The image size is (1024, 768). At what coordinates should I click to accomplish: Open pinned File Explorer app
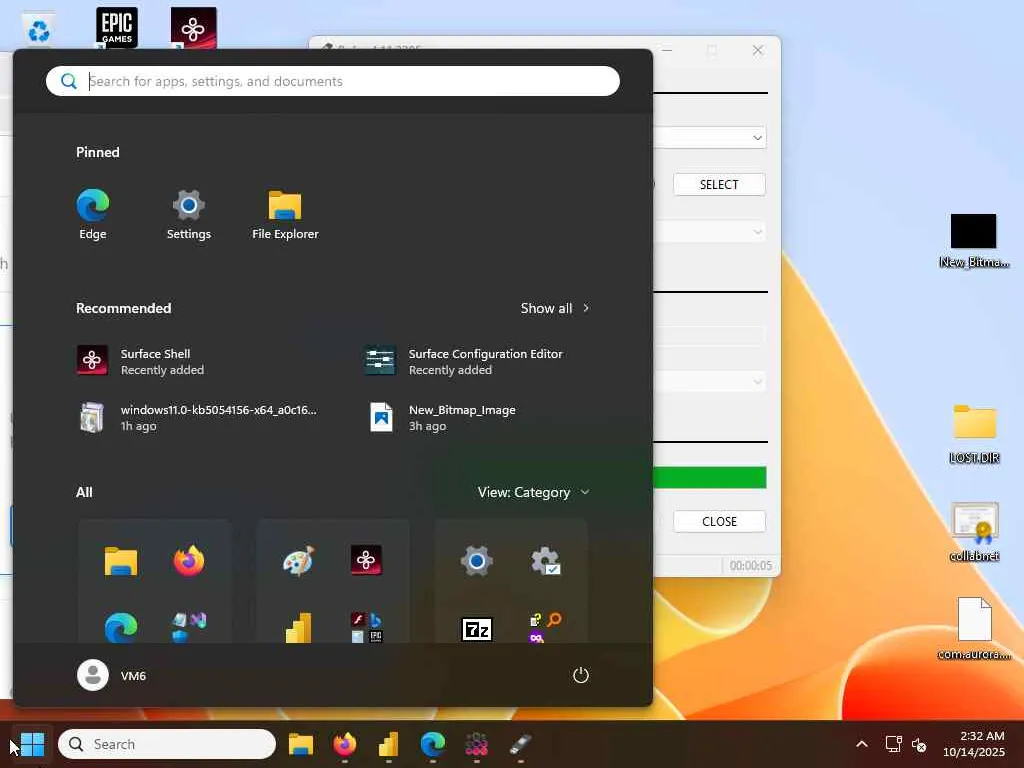point(285,215)
